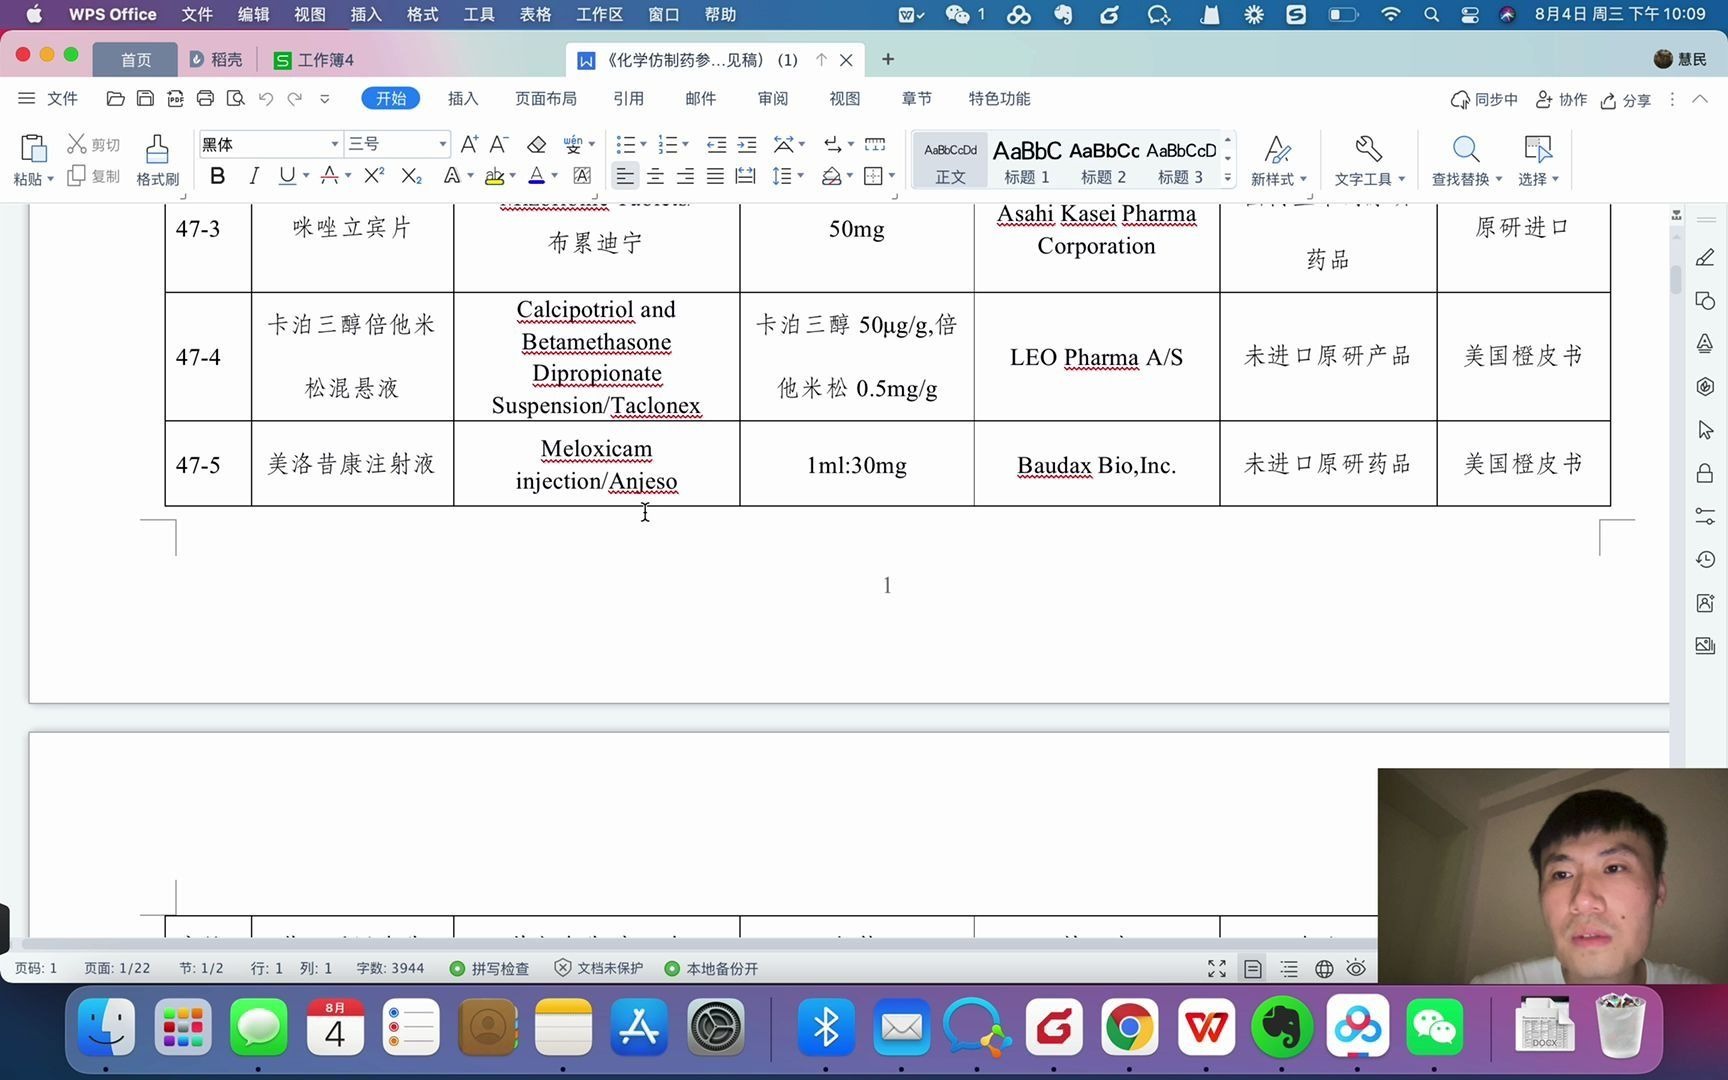Apply the Heading 1 (标题 1) style
This screenshot has height=1080, width=1728.
[x=1027, y=160]
